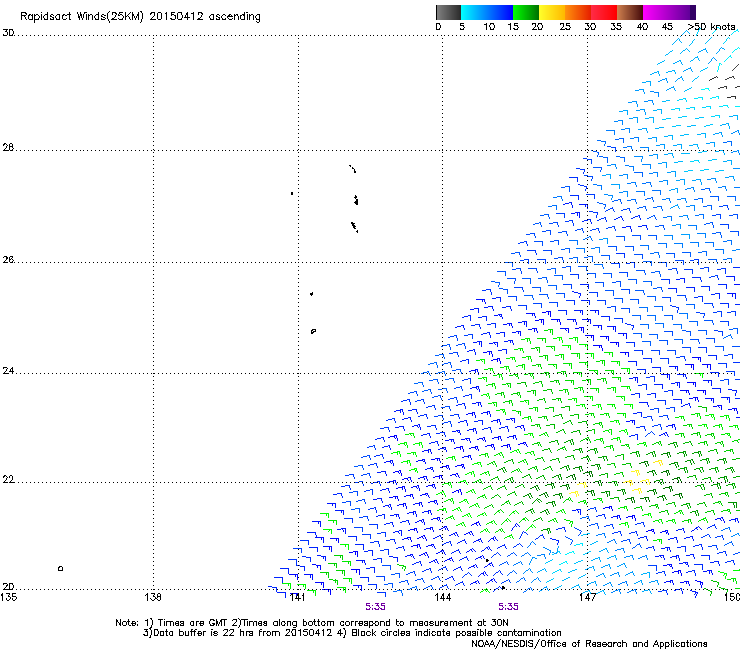Screen dimensions: 740x650
Task: Click the note line about 'Data buffer is 22 hrs'
Action: click(x=352, y=633)
